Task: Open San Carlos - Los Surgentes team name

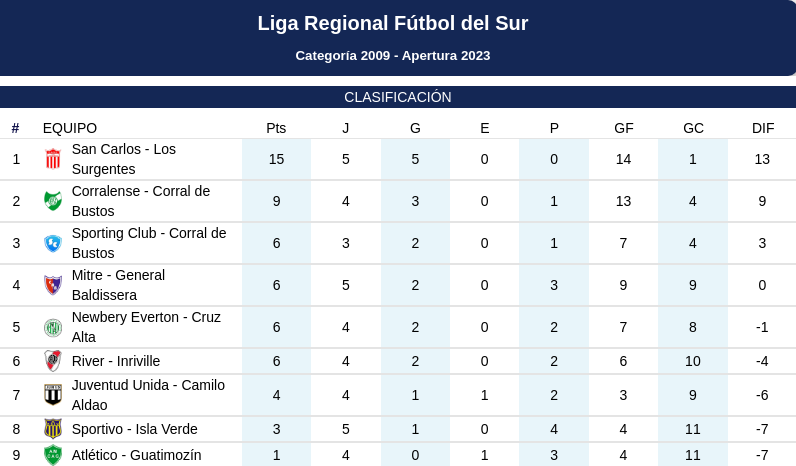Action: pyautogui.click(x=124, y=159)
